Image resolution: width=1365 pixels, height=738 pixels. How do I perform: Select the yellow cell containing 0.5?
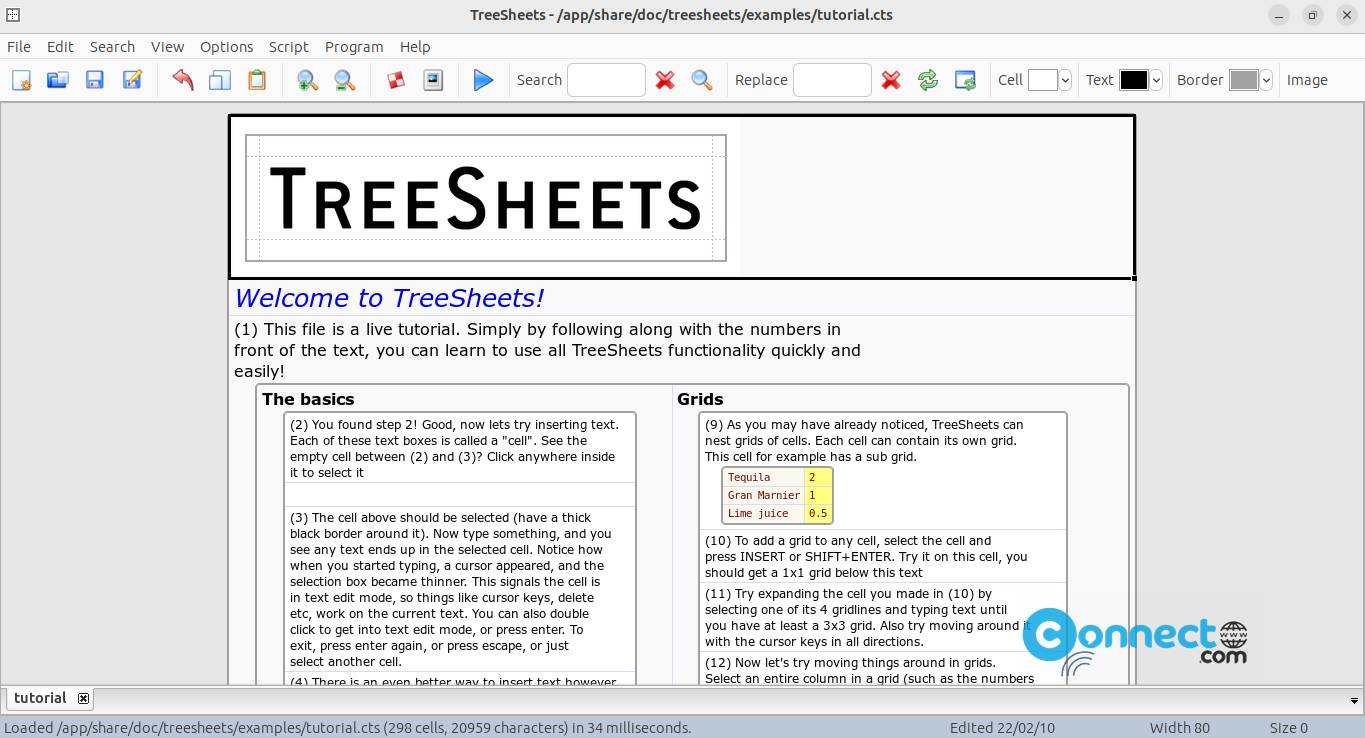[818, 513]
